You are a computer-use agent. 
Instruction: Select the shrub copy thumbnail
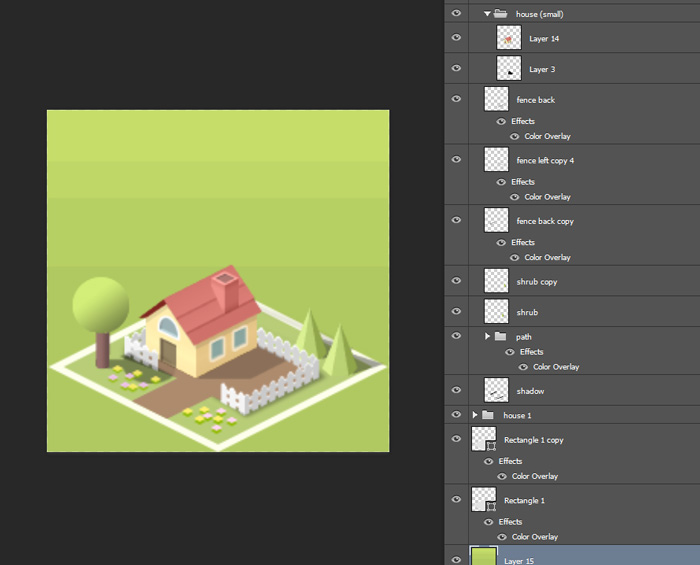click(x=496, y=281)
